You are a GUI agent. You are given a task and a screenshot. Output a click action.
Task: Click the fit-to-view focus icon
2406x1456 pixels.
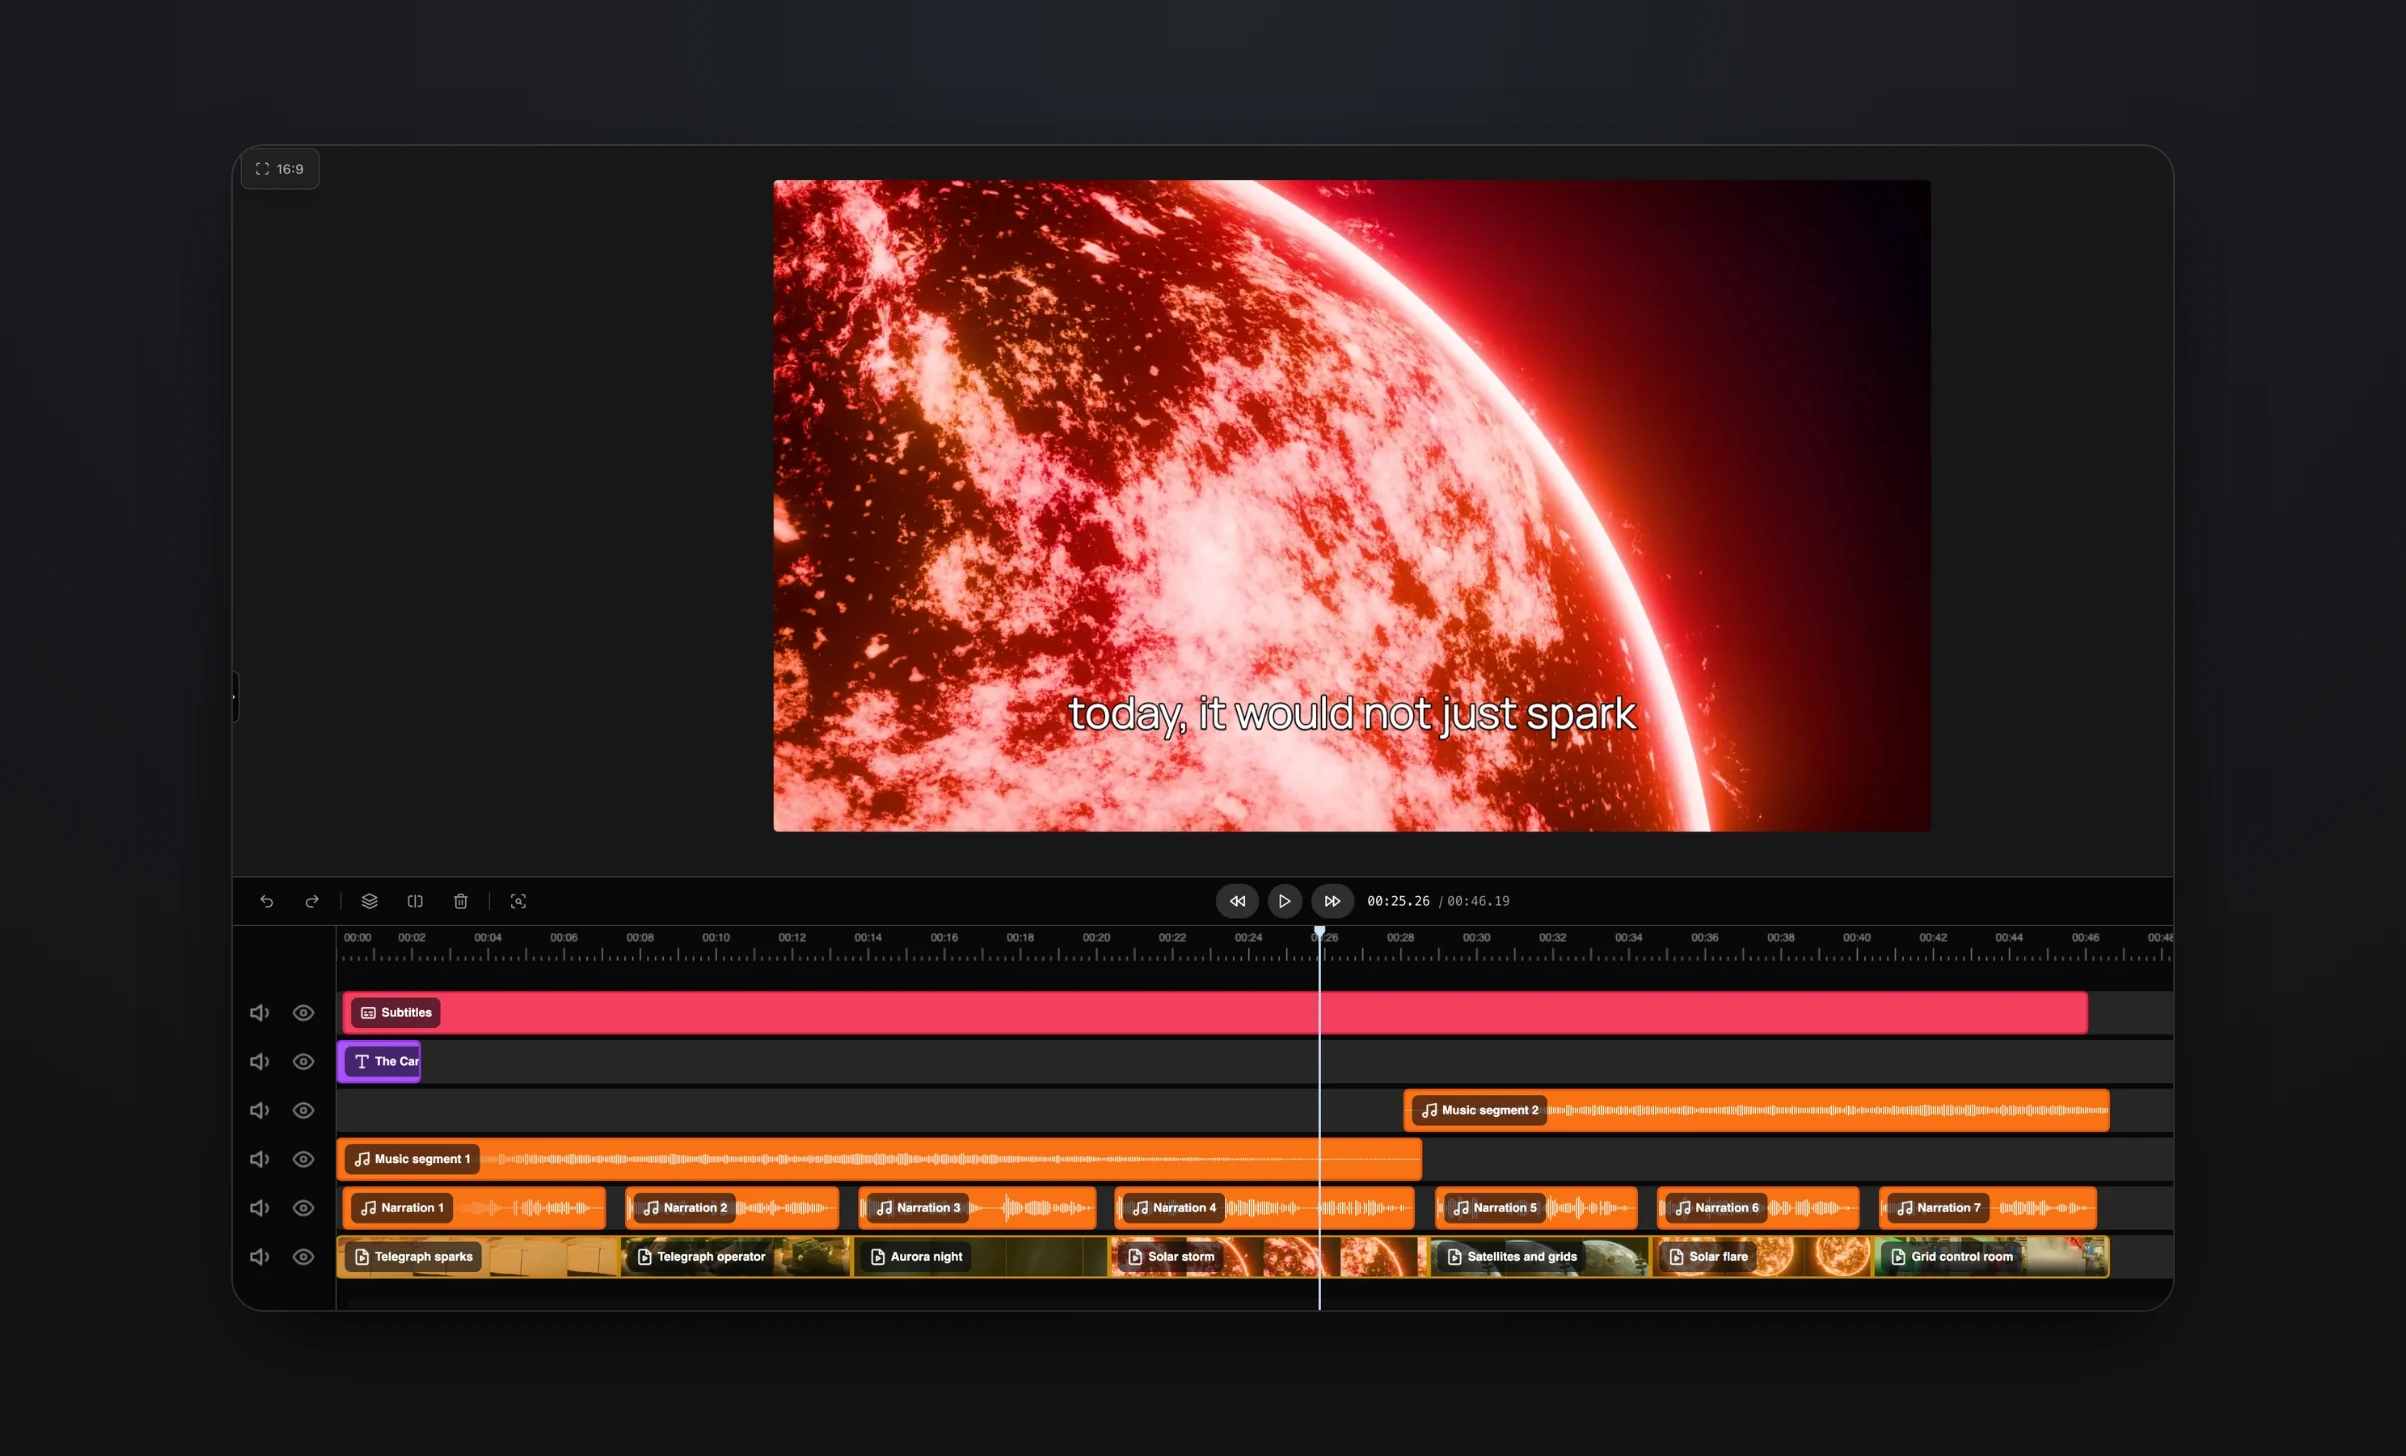click(x=518, y=901)
